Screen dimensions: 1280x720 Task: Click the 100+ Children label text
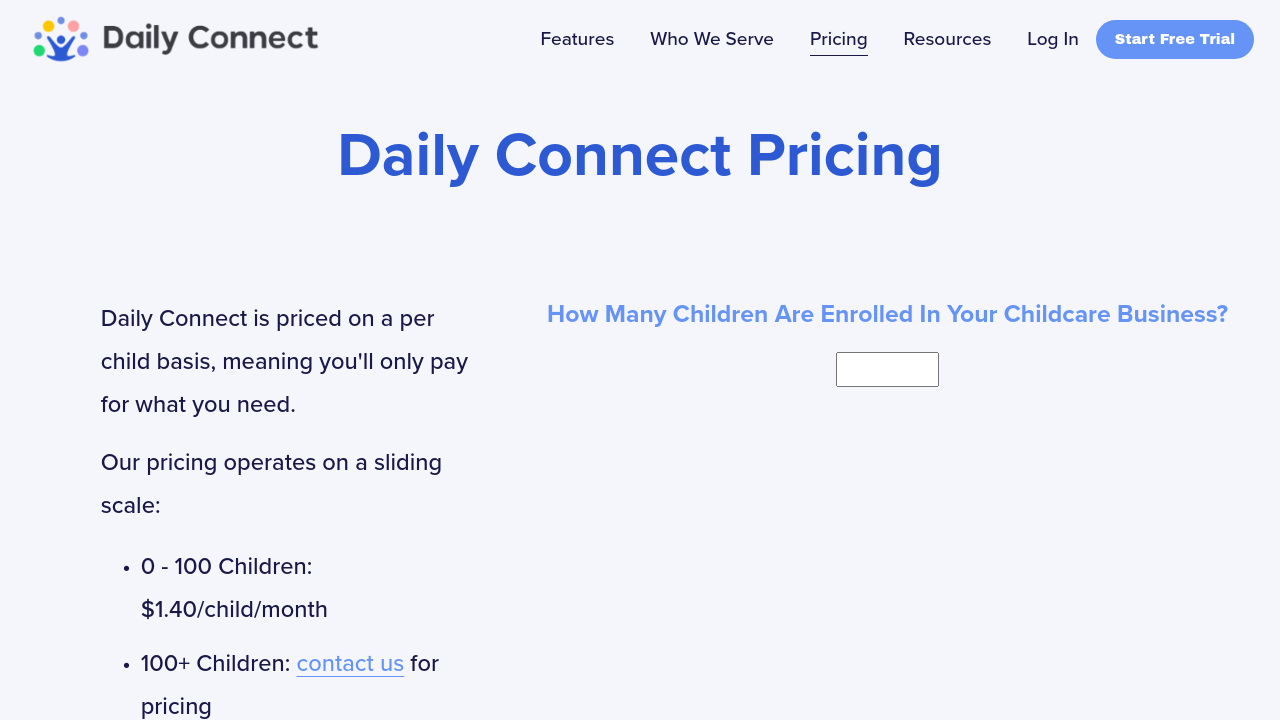coord(215,663)
